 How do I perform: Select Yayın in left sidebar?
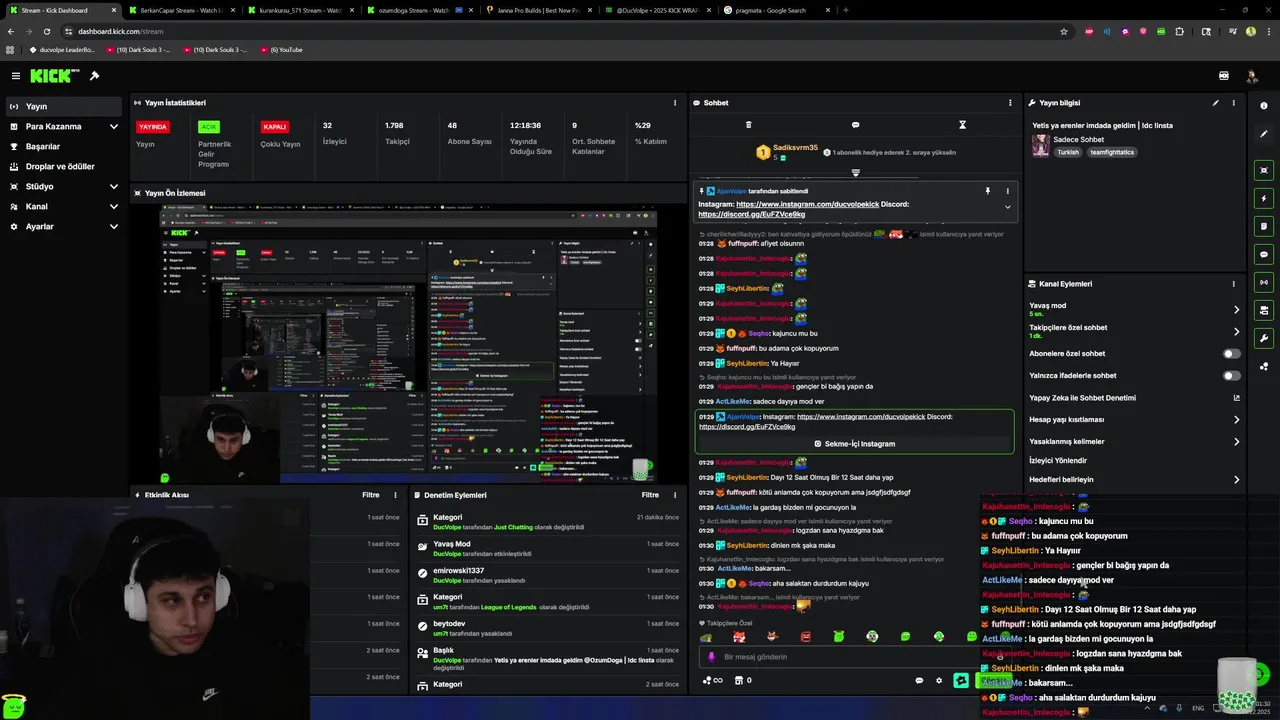[64, 107]
